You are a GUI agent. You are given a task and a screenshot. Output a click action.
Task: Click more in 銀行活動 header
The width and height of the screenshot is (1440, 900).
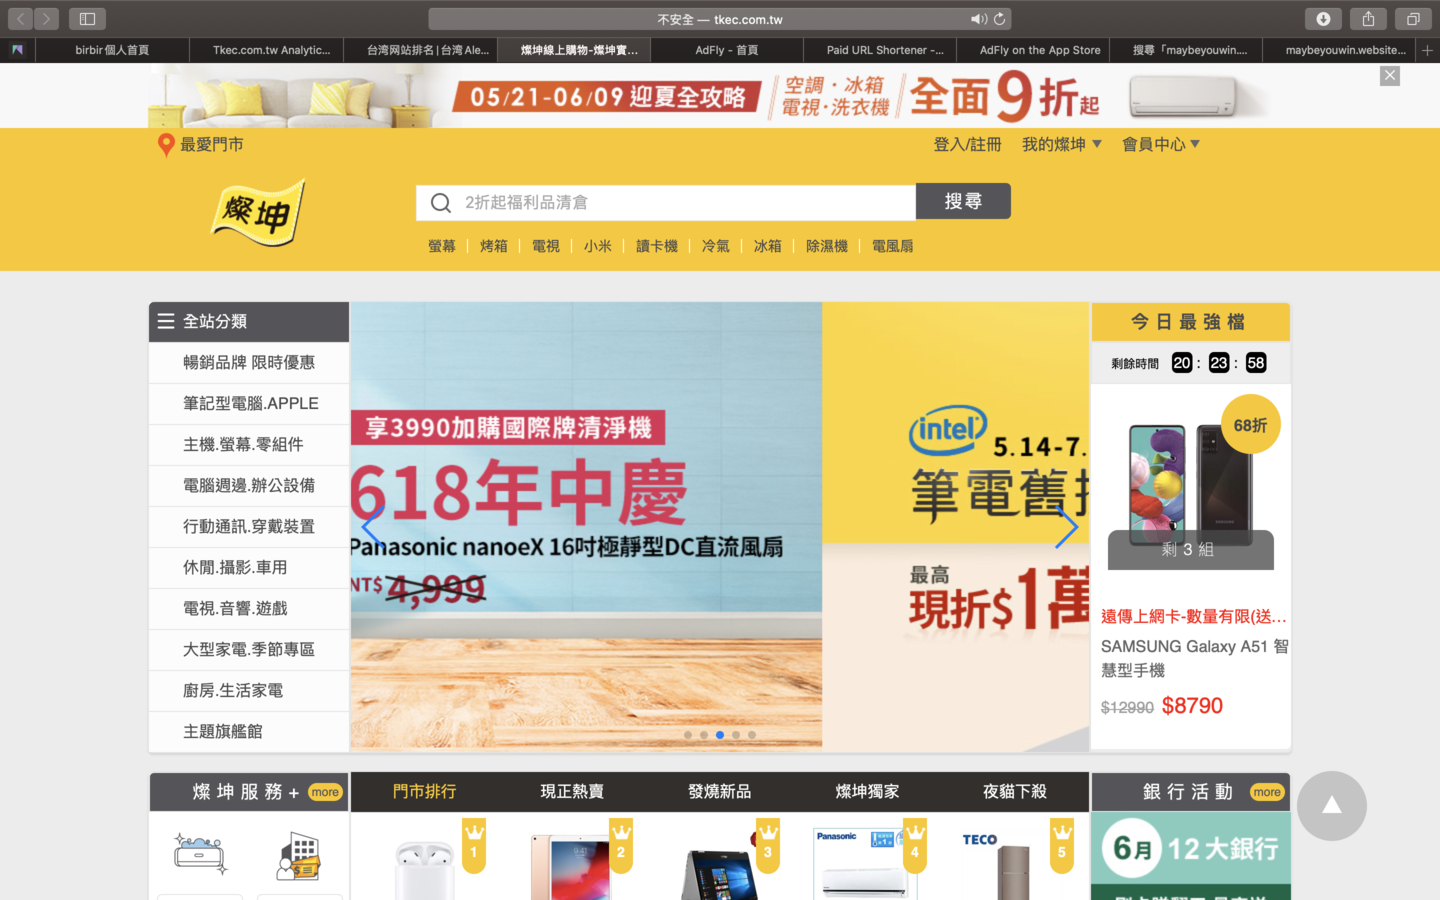[x=1267, y=792]
